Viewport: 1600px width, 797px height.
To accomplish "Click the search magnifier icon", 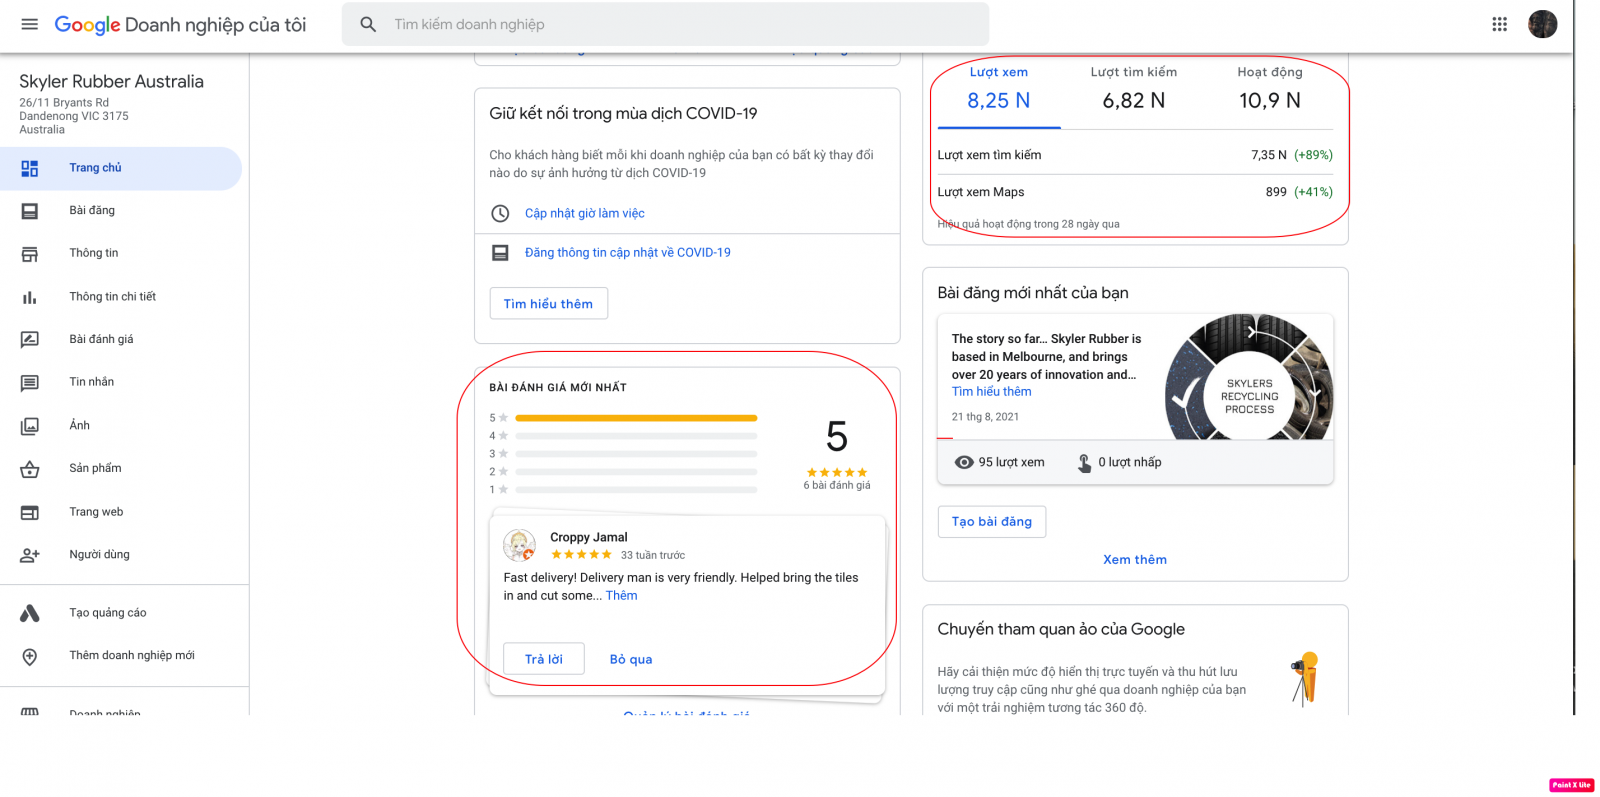I will (368, 24).
